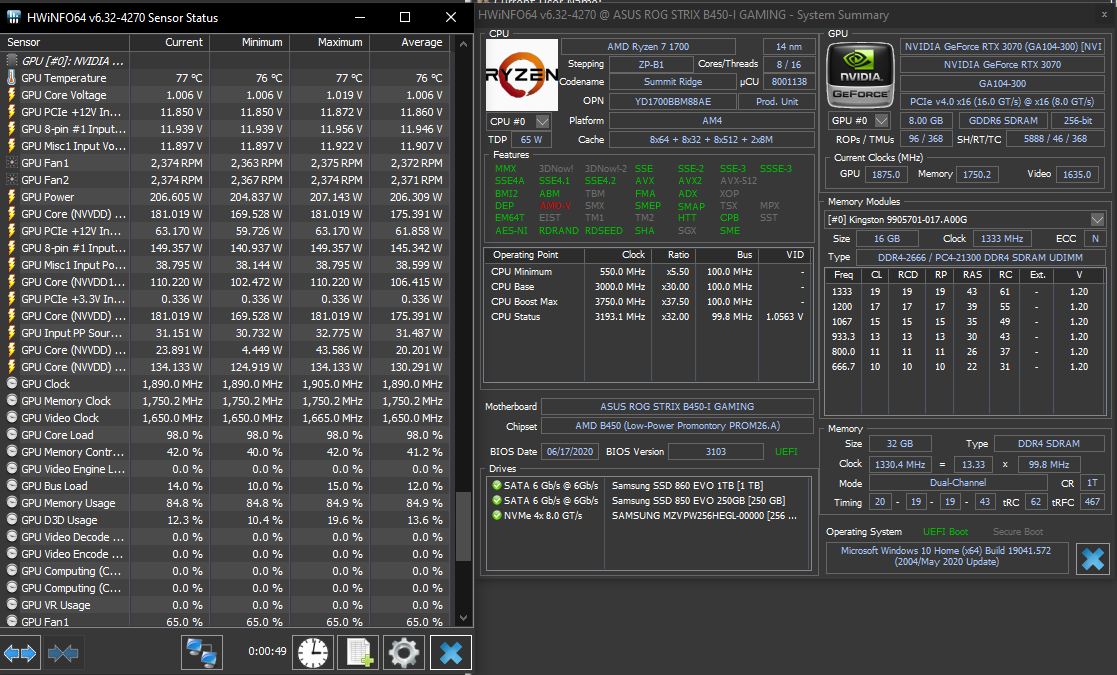Start logging with the document plus icon
Viewport: 1117px width, 675px height.
point(359,653)
